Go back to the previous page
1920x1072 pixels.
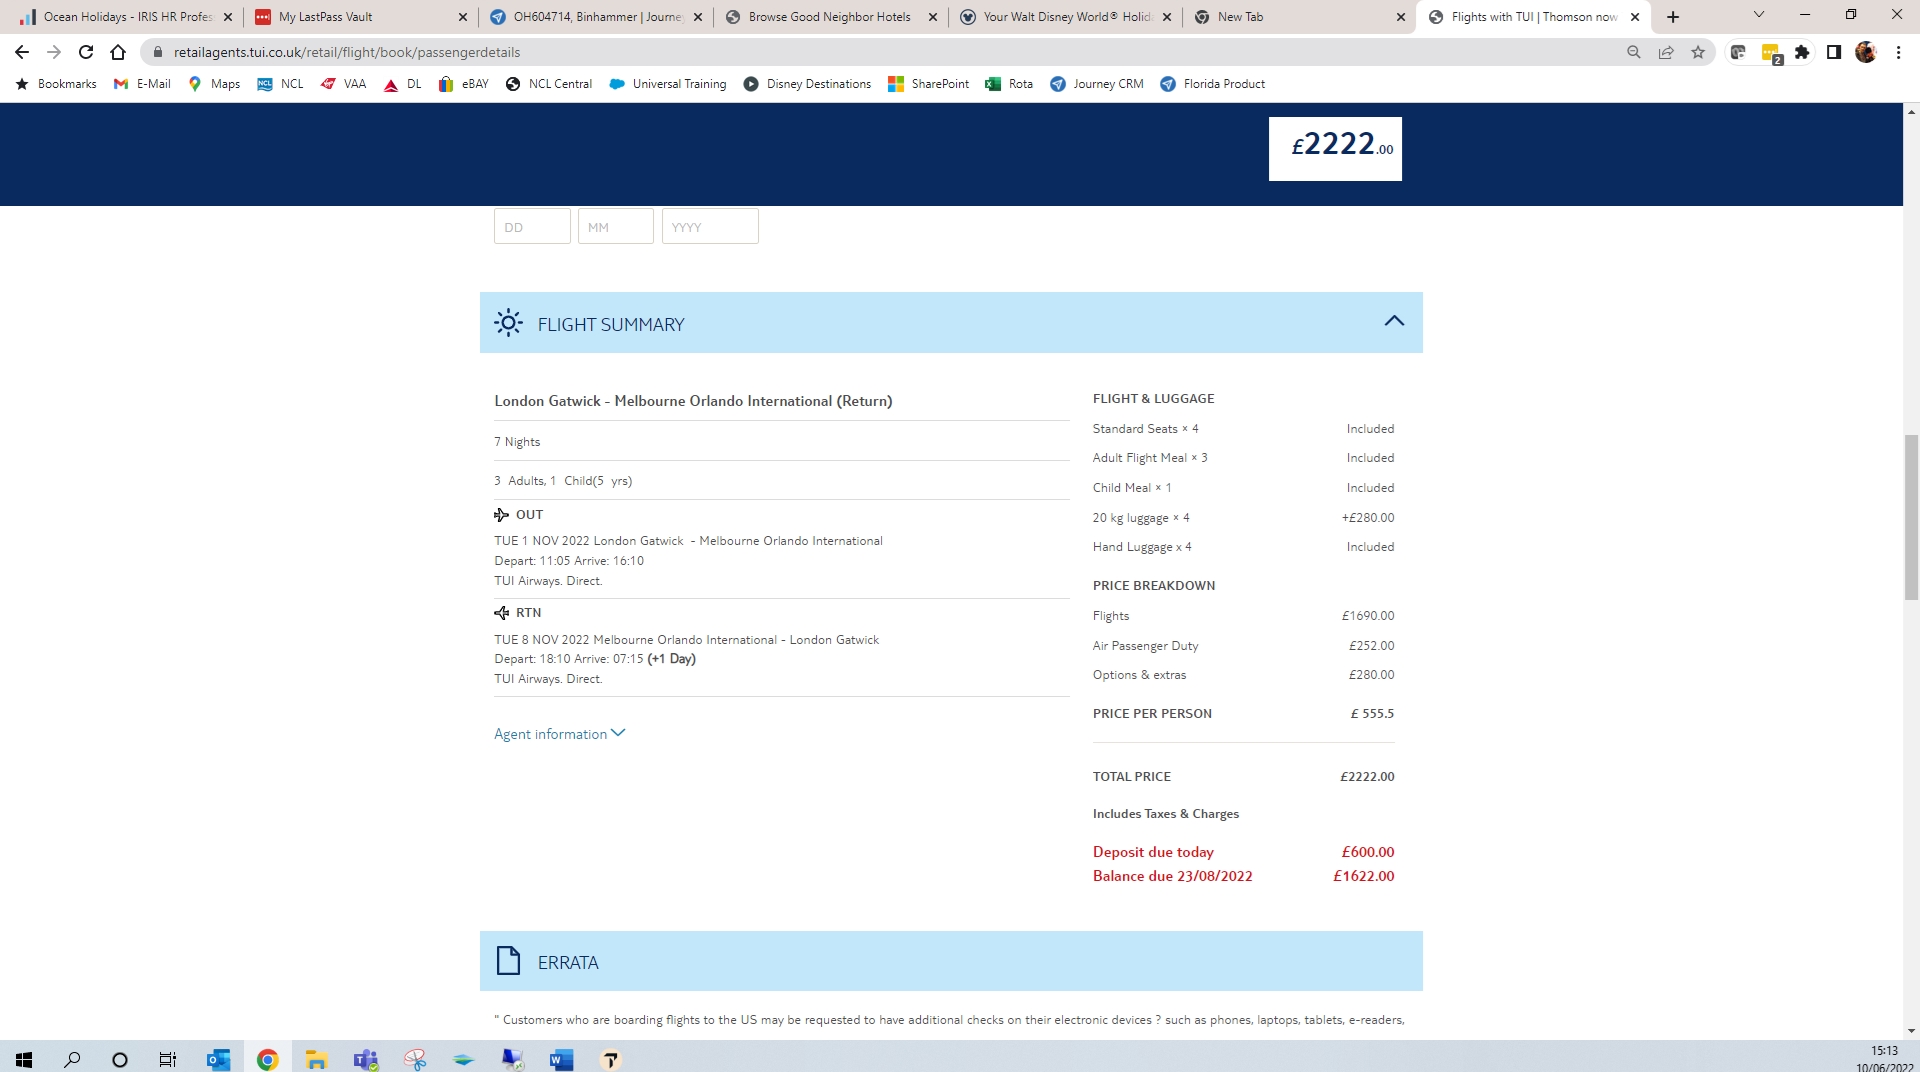click(x=22, y=52)
